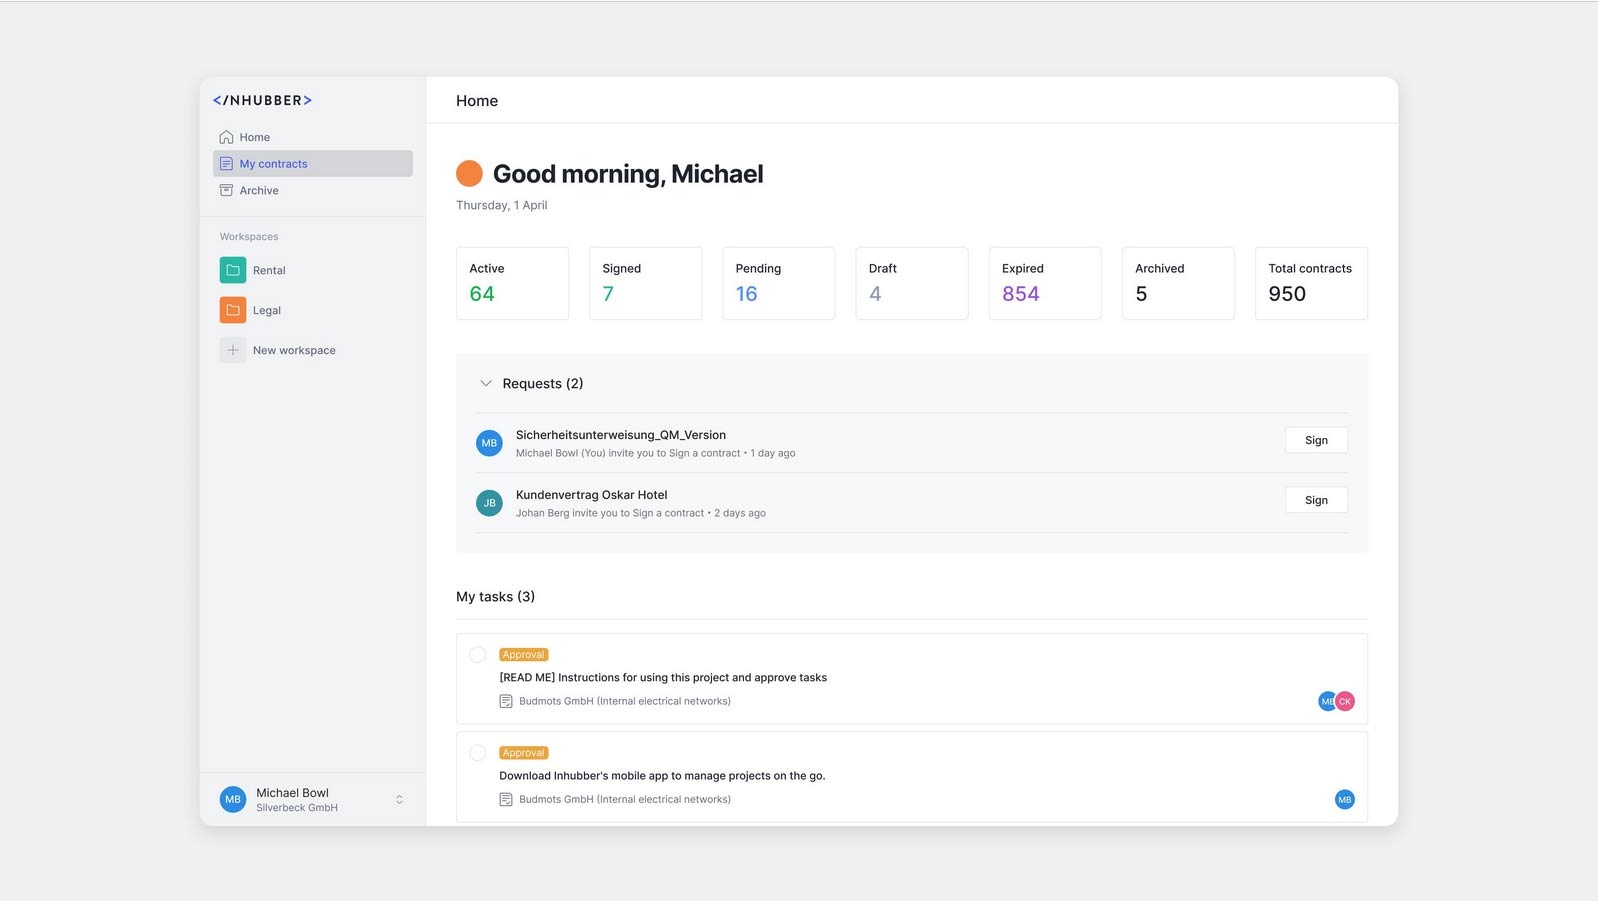Open the Expired contracts card showing 854
Image resolution: width=1598 pixels, height=901 pixels.
tap(1045, 283)
